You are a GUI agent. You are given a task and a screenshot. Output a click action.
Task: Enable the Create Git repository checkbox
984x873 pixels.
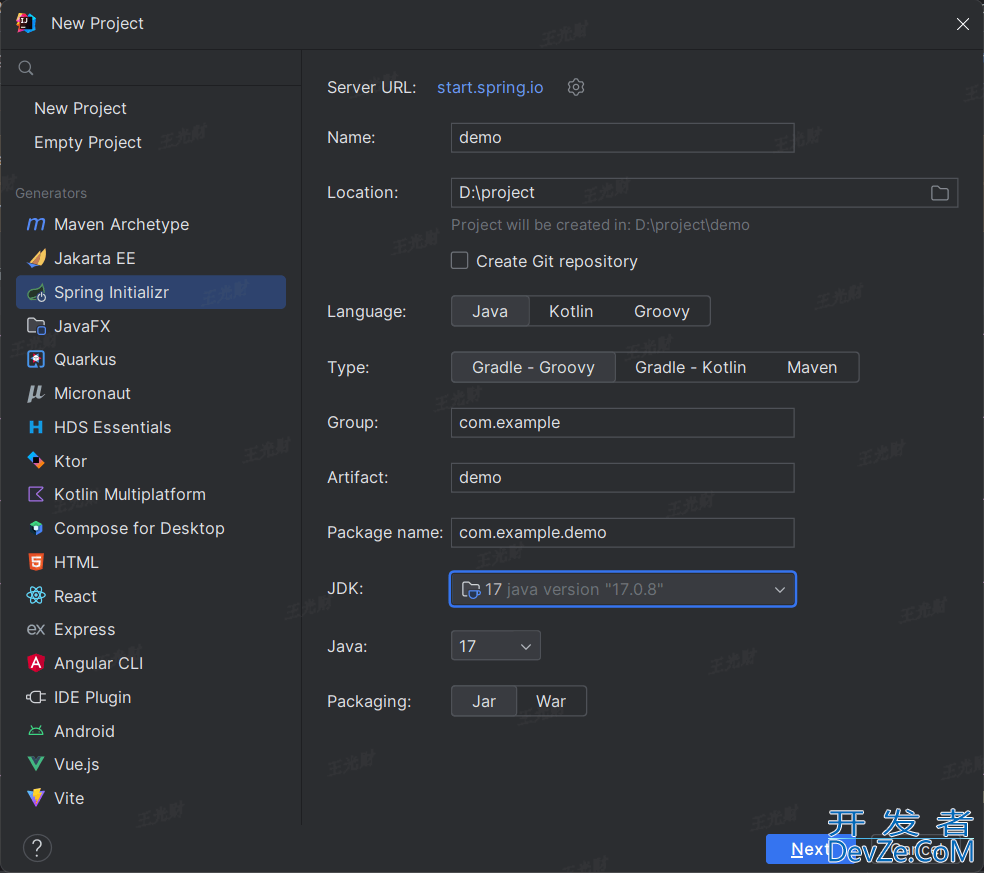(460, 261)
